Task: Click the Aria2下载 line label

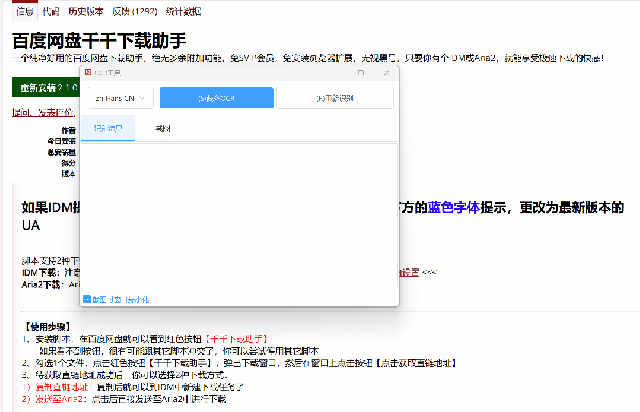Action: click(x=42, y=284)
